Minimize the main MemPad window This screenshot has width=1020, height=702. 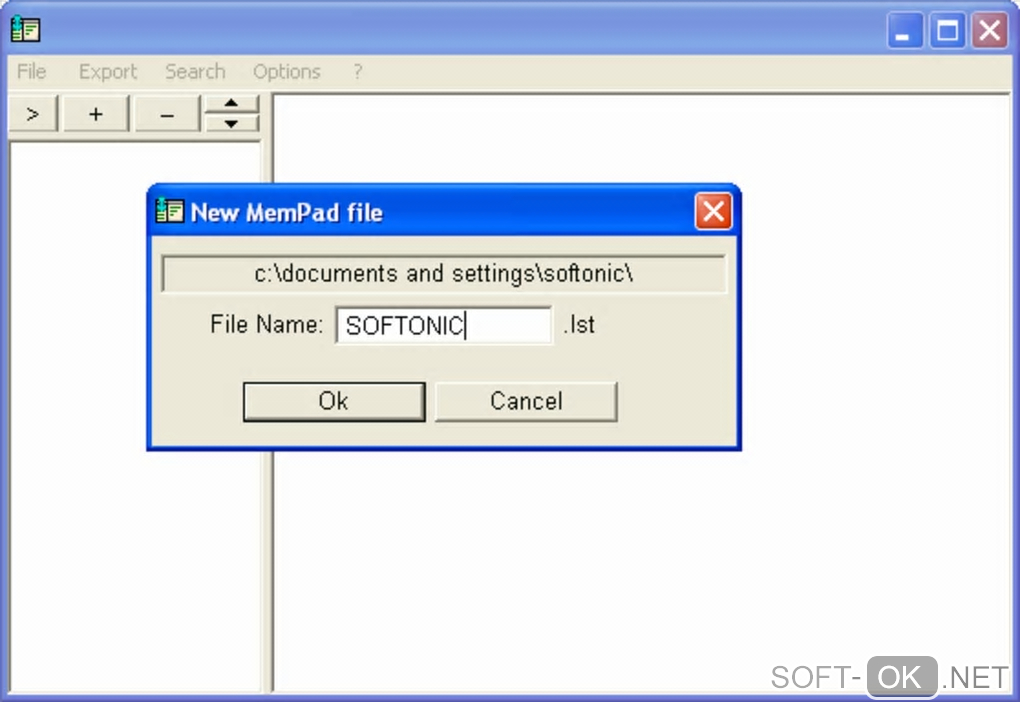(905, 30)
